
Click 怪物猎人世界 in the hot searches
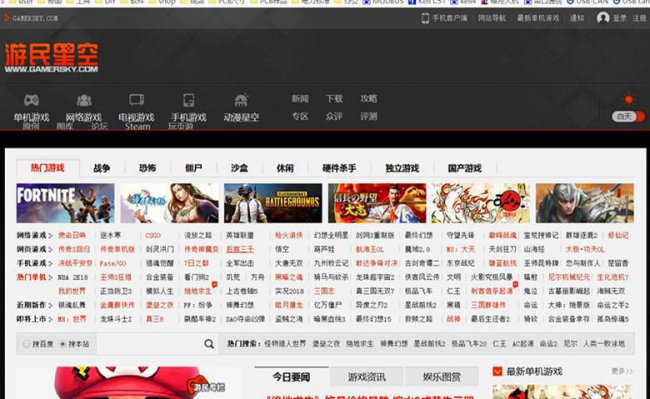285,344
